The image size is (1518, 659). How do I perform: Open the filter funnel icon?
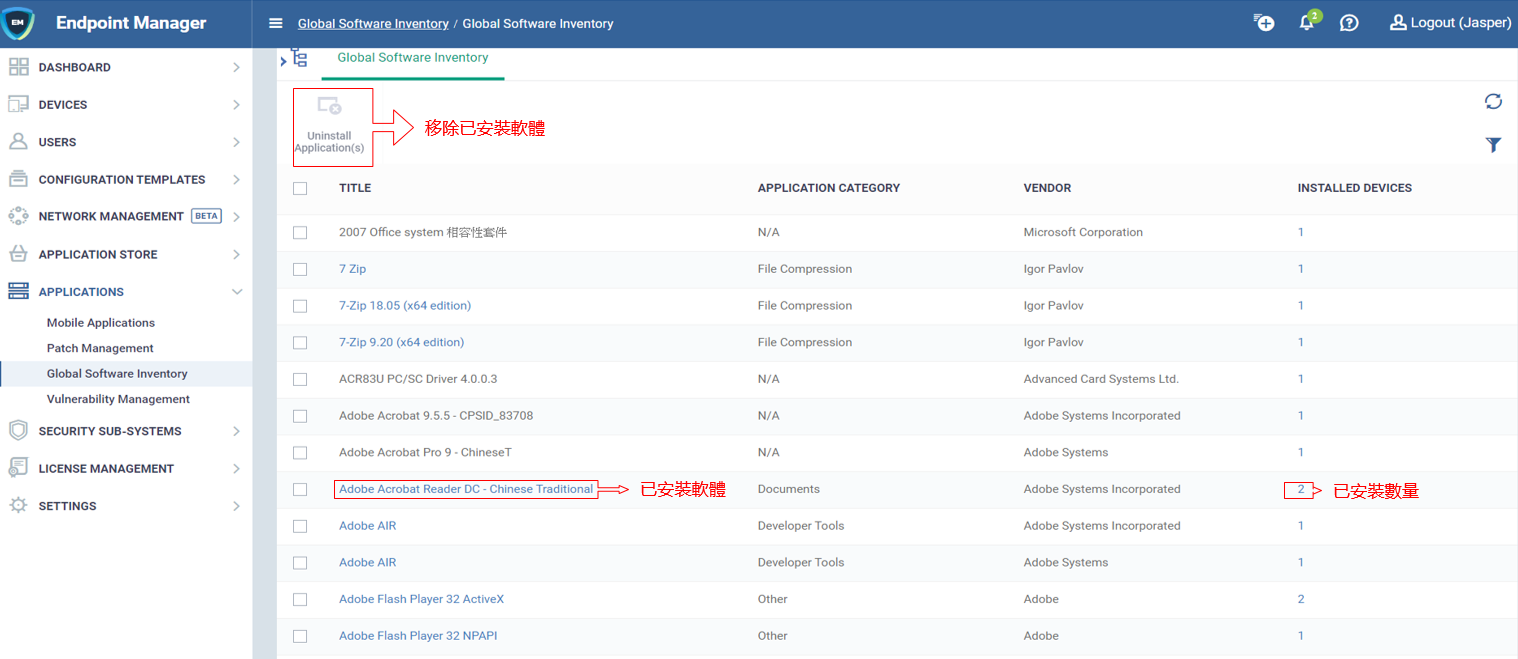pyautogui.click(x=1493, y=145)
